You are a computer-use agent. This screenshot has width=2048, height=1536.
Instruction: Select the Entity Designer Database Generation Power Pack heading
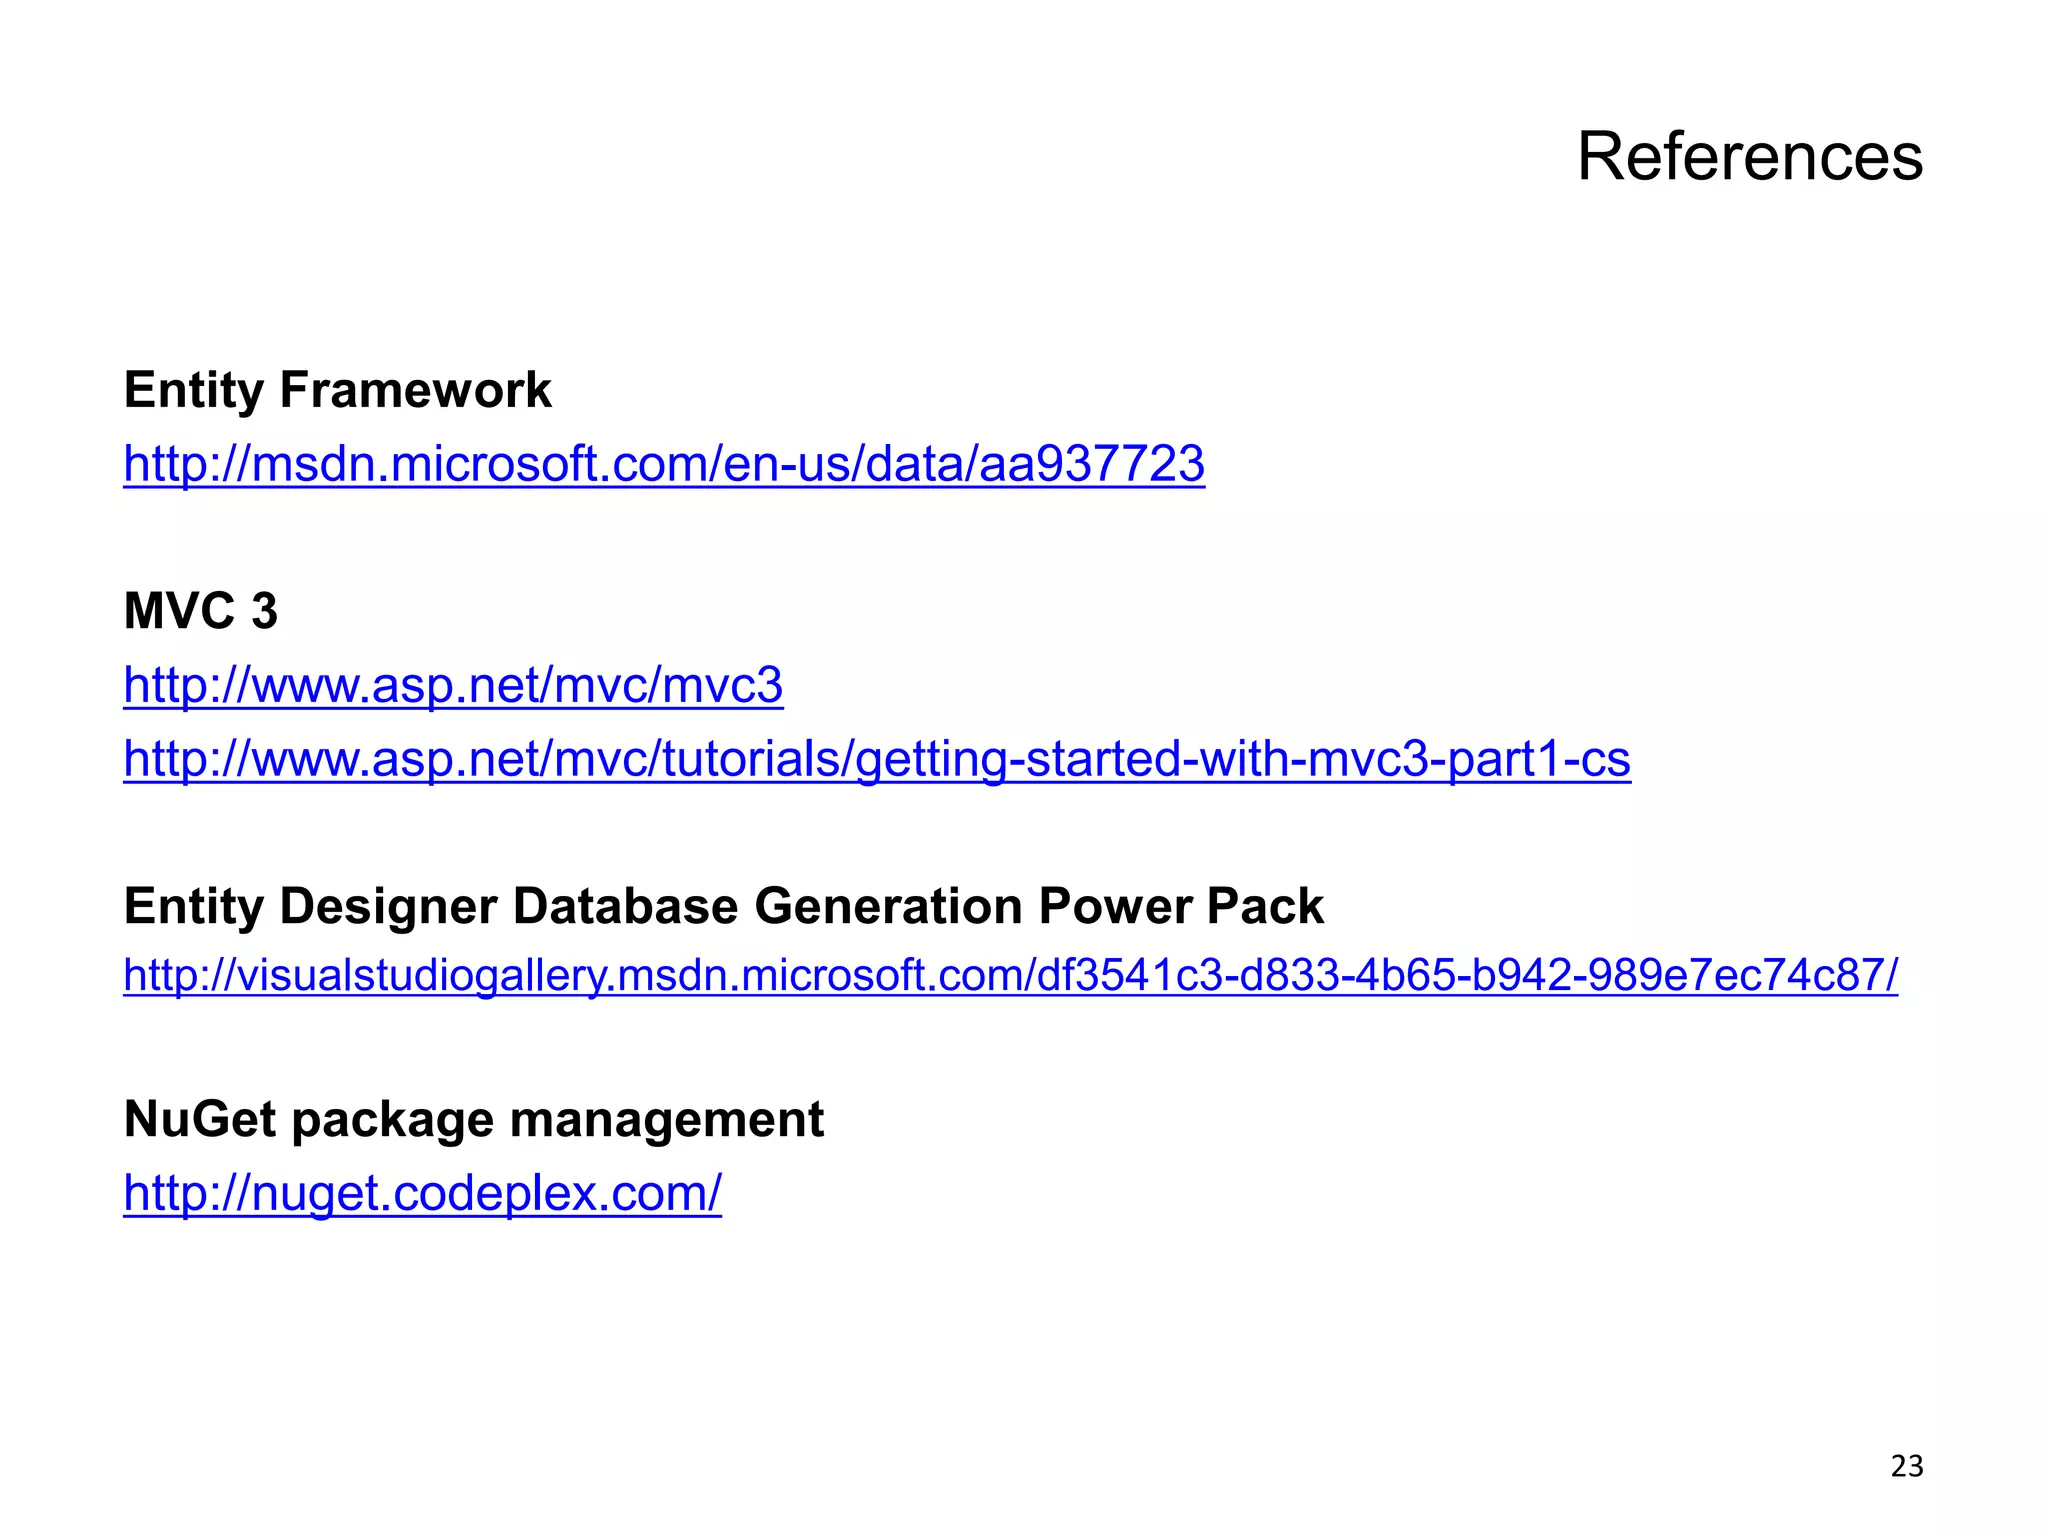point(723,906)
